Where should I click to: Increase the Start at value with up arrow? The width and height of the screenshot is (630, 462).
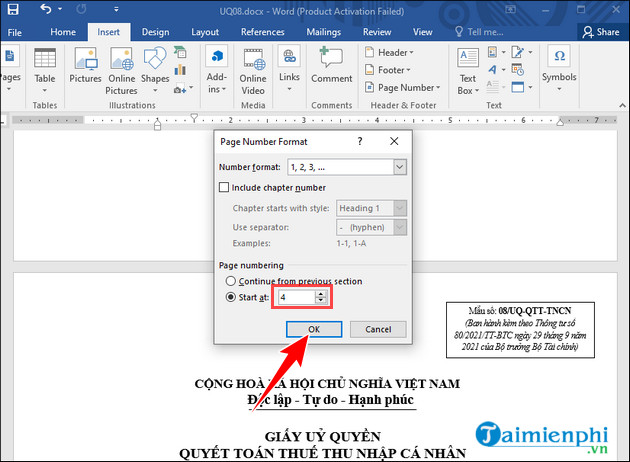pos(321,294)
